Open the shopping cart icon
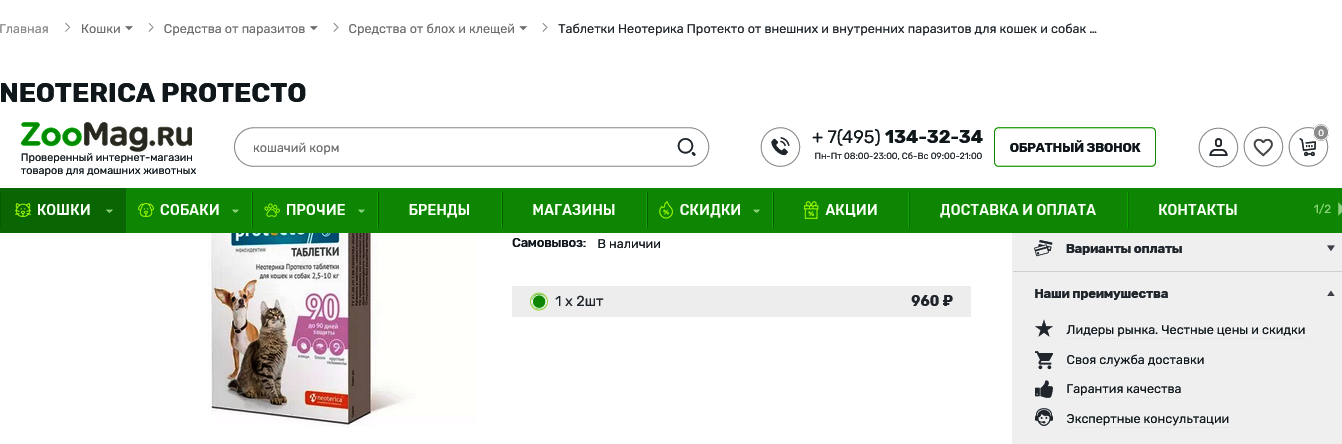Viewport: 1342px width, 444px height. click(1308, 147)
